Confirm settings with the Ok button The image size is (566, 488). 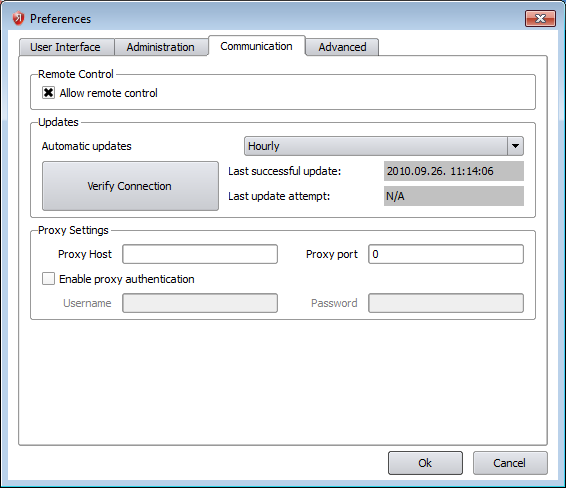(x=425, y=463)
